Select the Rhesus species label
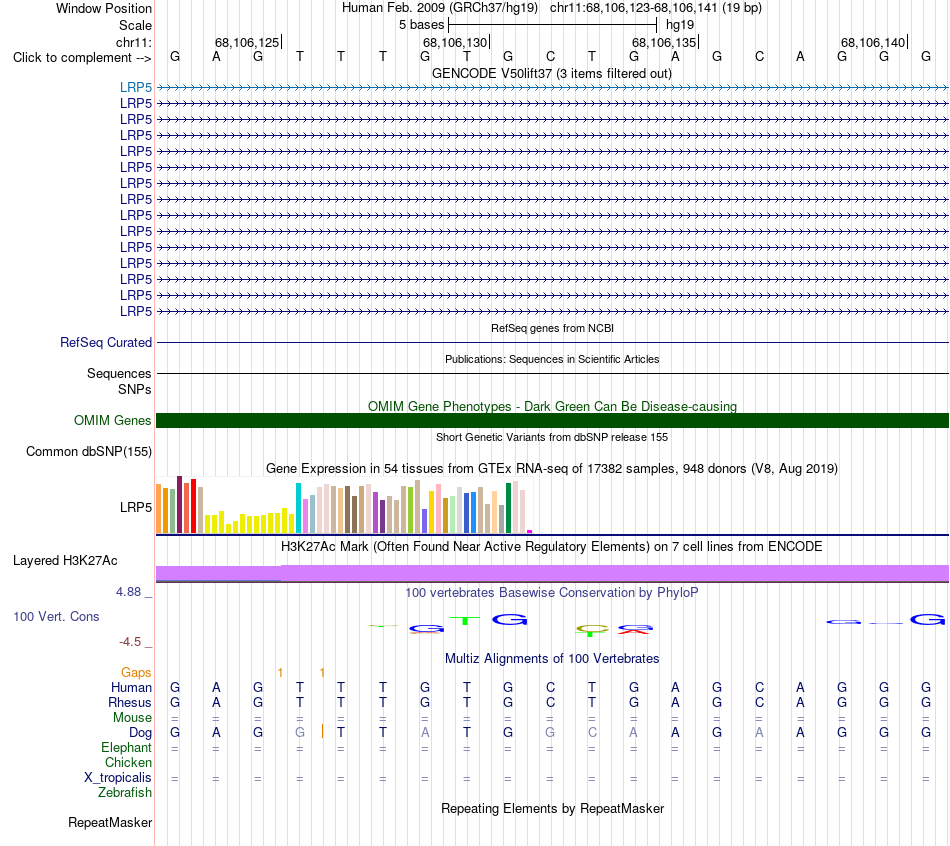This screenshot has height=846, width=950. tap(130, 702)
